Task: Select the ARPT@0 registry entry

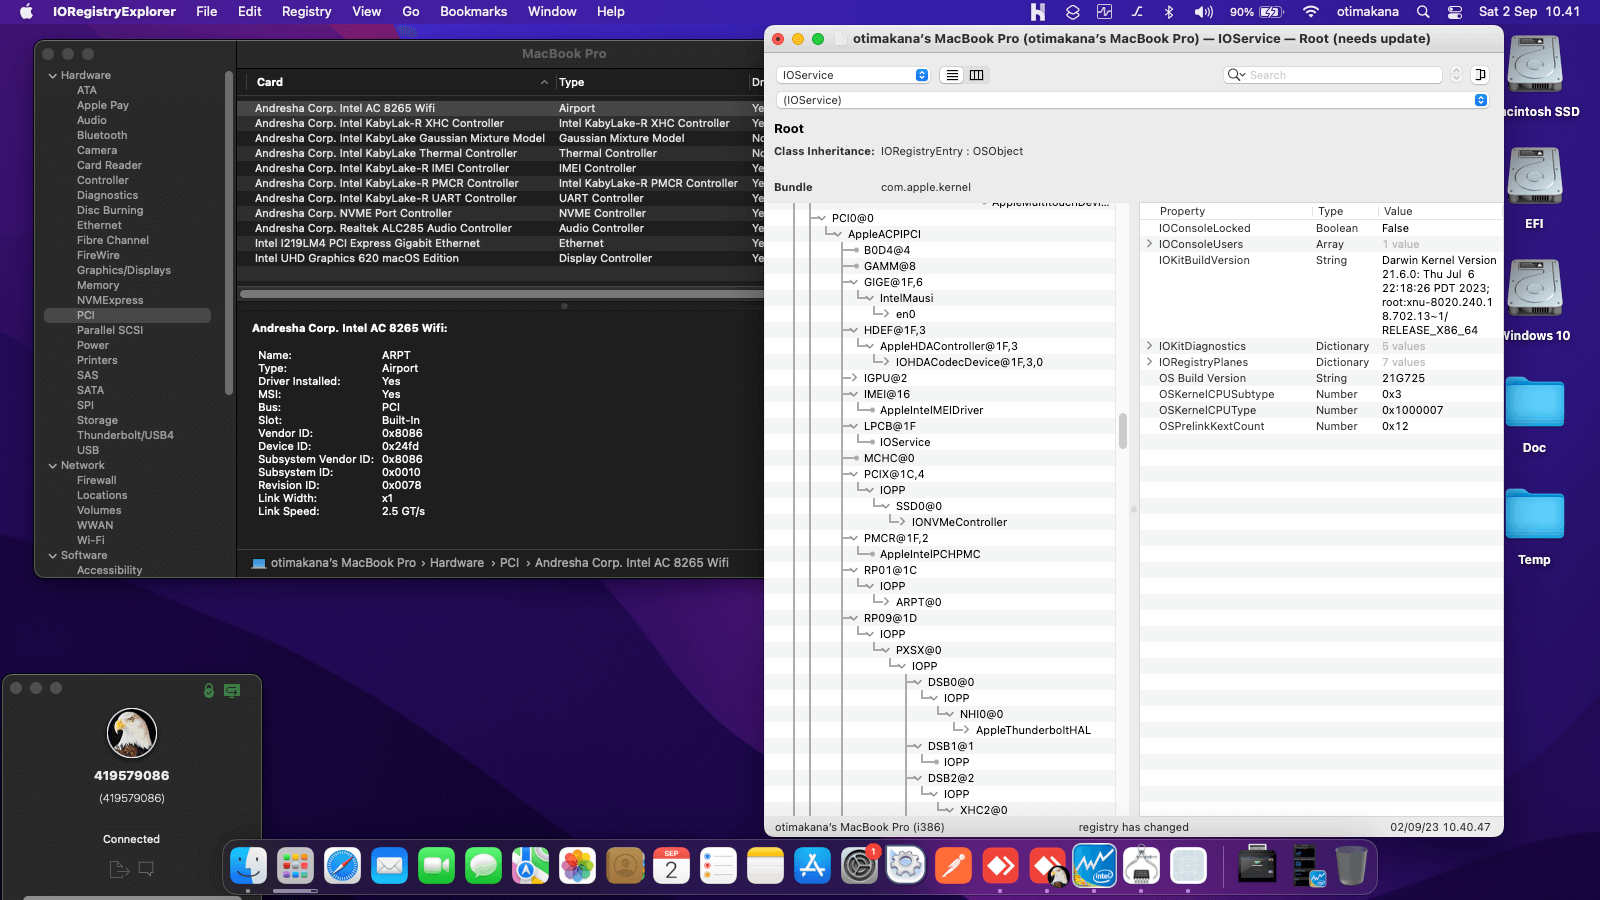Action: (x=918, y=602)
